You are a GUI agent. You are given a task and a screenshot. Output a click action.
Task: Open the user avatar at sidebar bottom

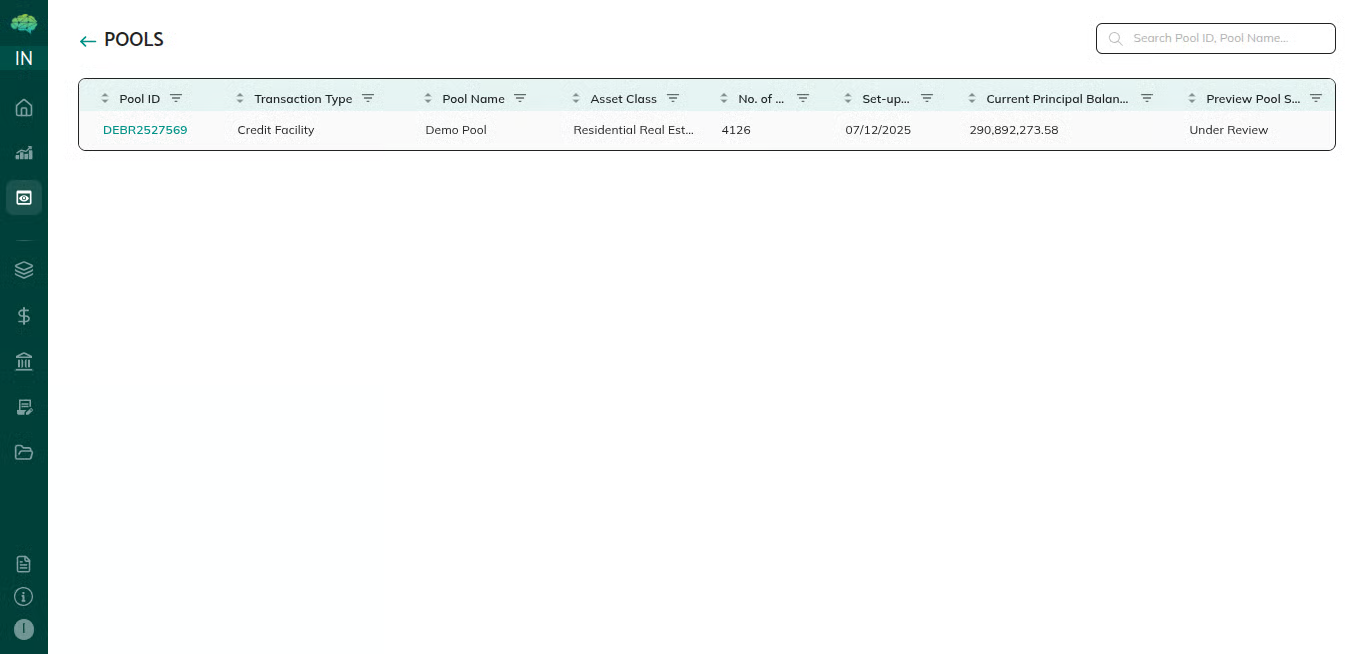click(24, 629)
